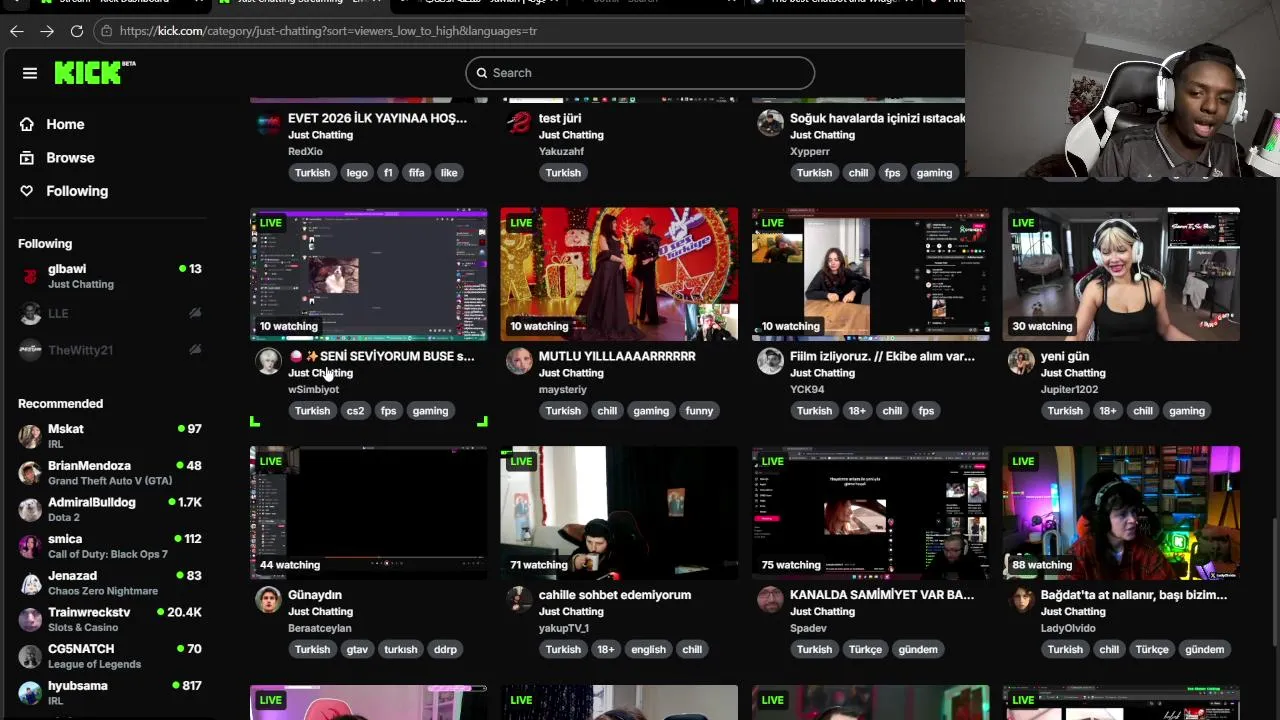Open Trainwreckstv avatar in Recommended
The width and height of the screenshot is (1280, 720).
[30, 620]
